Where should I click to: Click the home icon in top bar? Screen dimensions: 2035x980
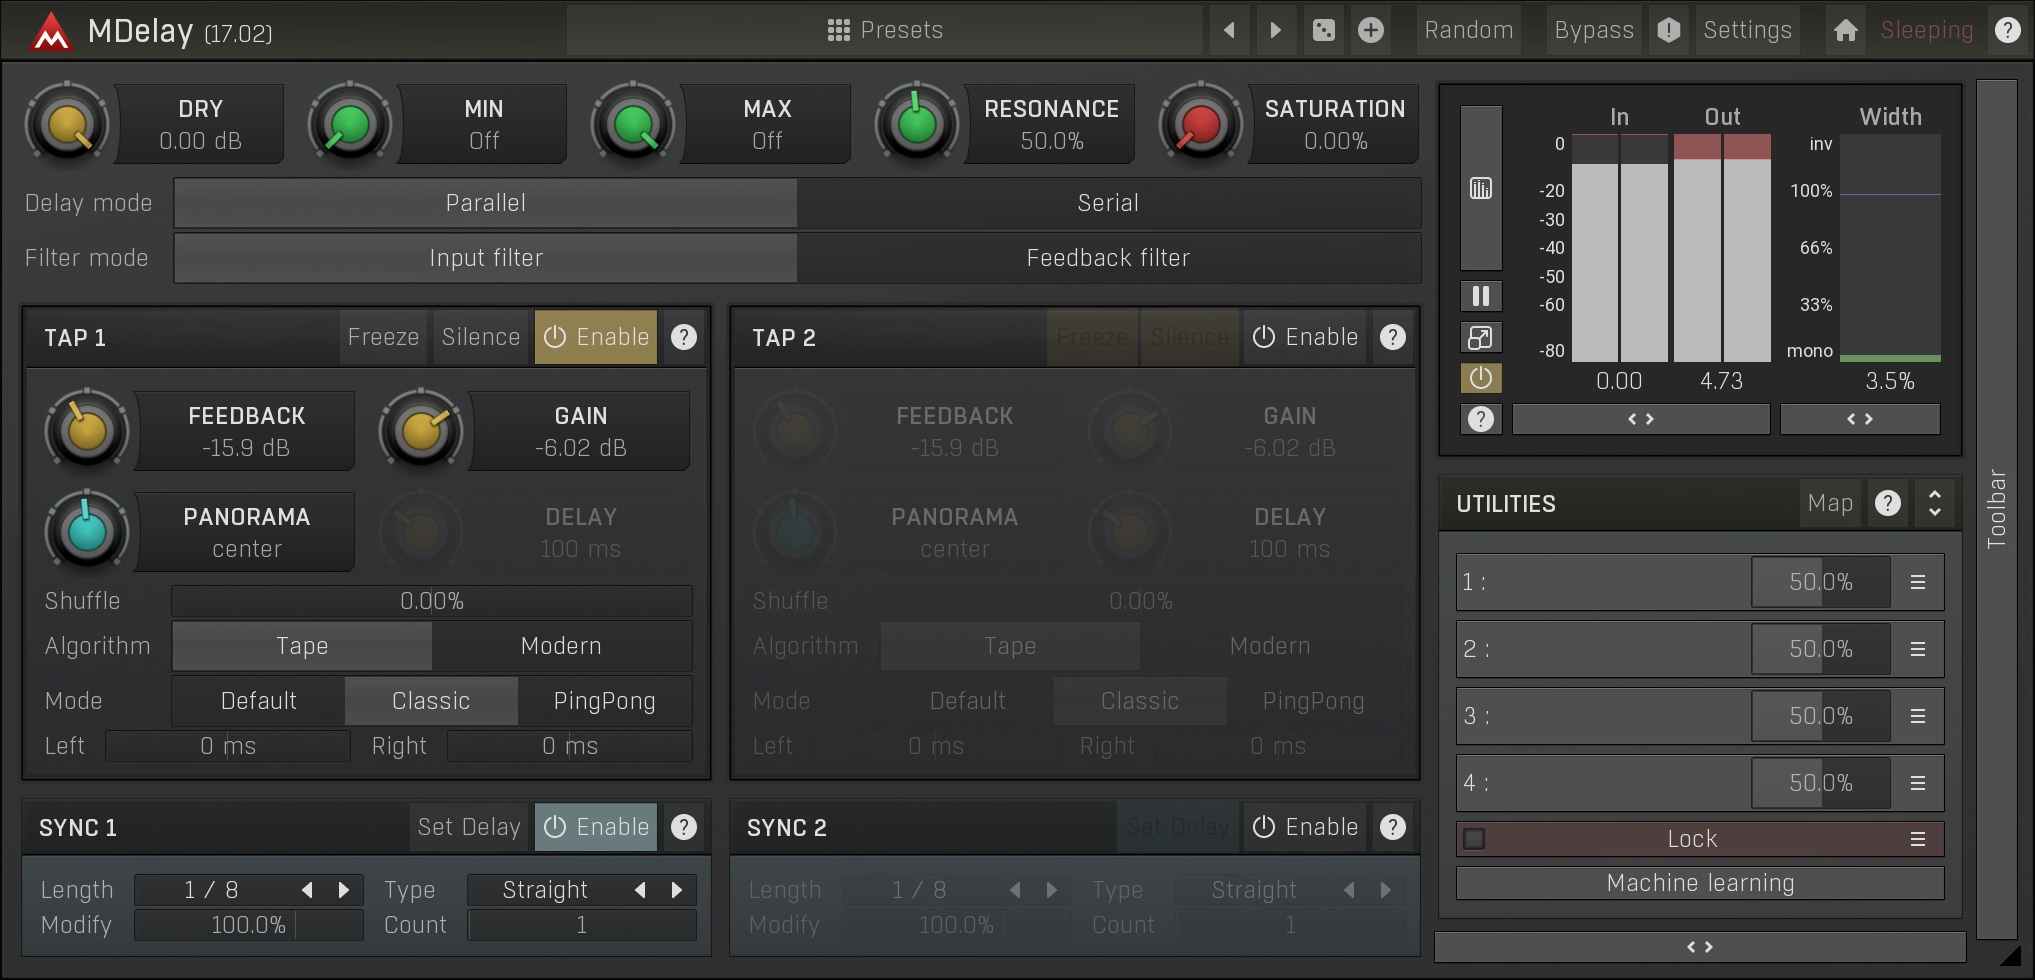point(1845,30)
